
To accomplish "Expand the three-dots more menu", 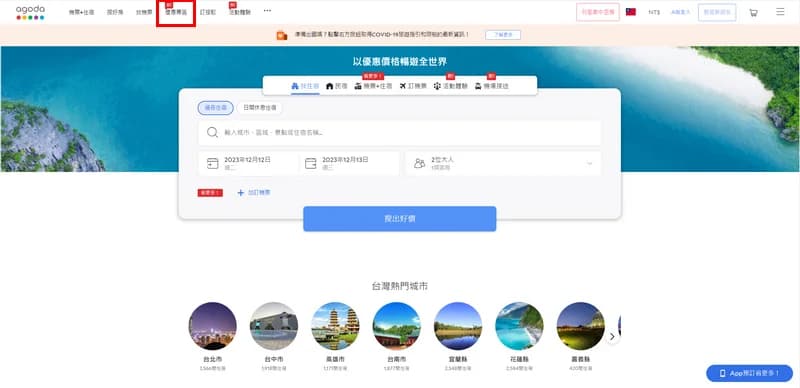I will point(267,10).
